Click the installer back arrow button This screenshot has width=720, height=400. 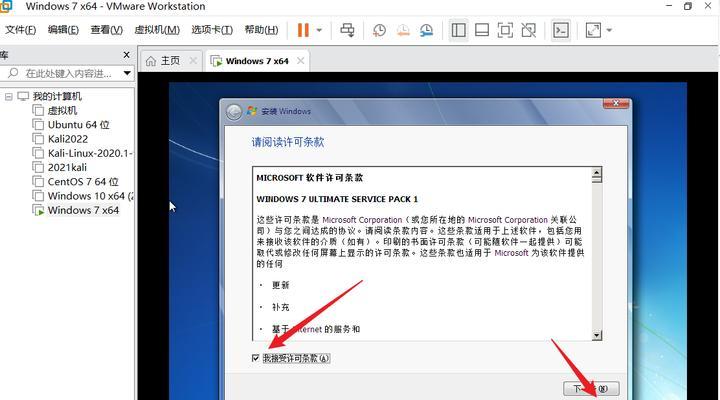pyautogui.click(x=234, y=112)
